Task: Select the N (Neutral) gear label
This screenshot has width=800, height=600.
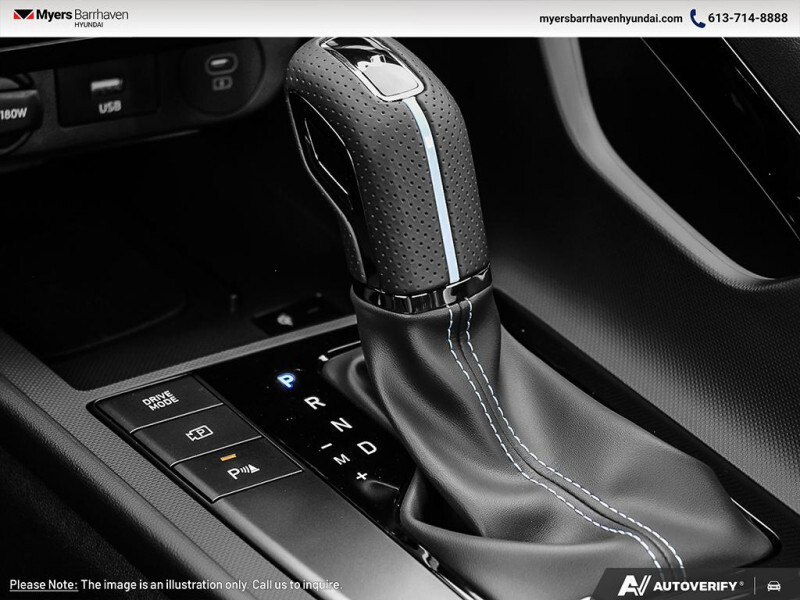Action: pyautogui.click(x=342, y=423)
